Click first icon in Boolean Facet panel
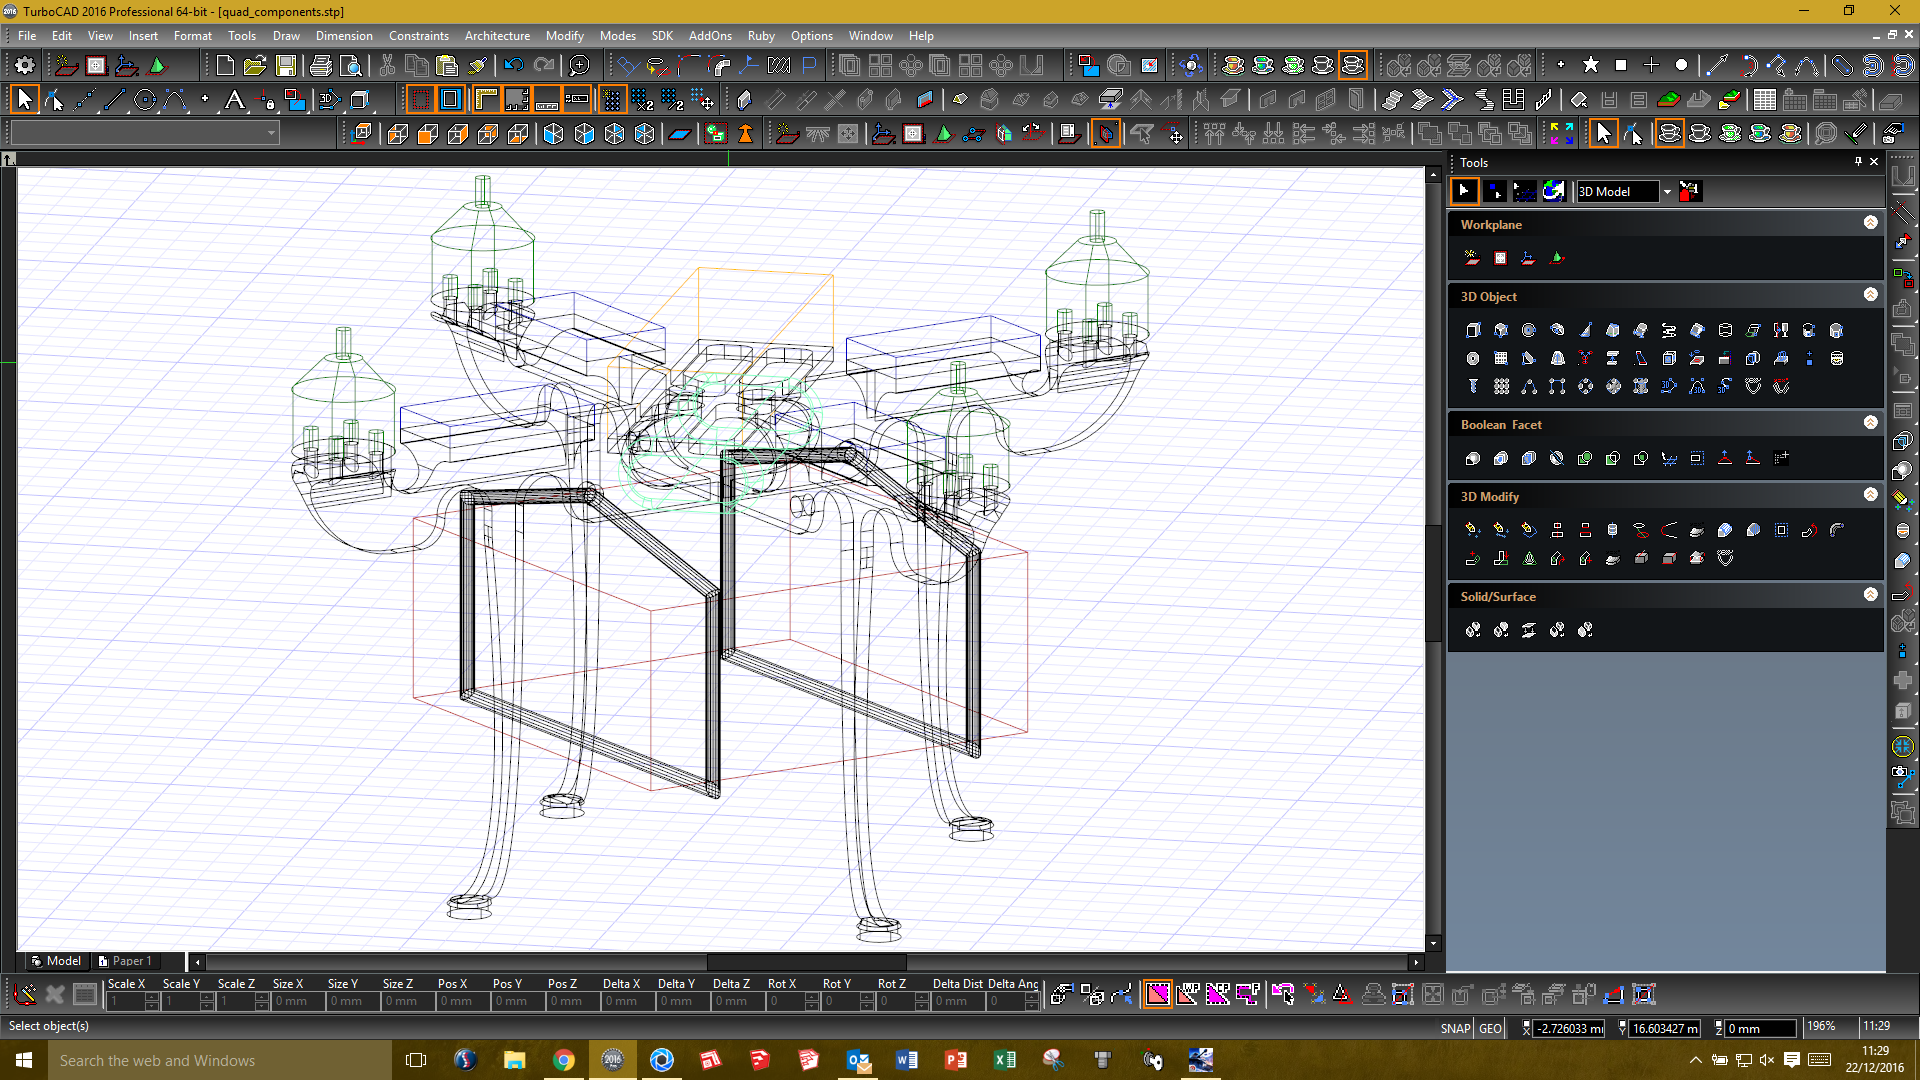 1473,458
